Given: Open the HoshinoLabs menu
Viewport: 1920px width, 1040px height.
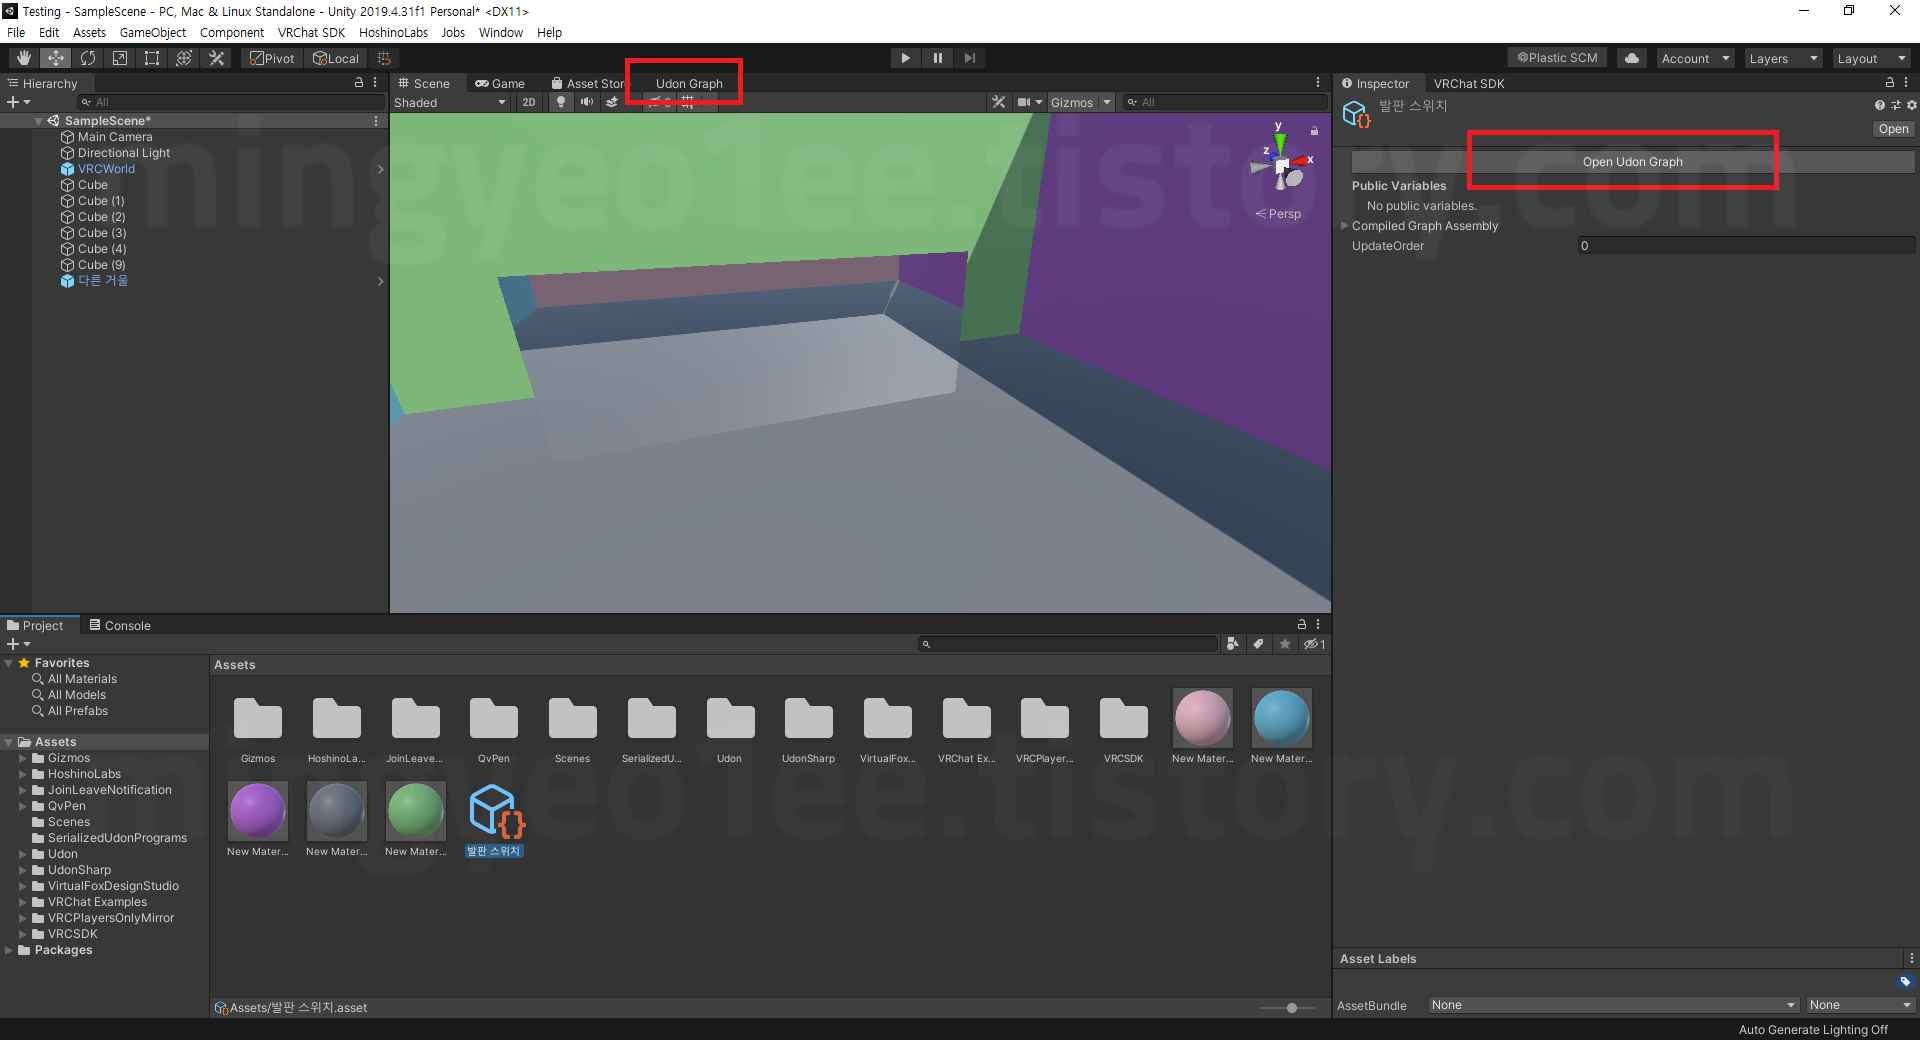Looking at the screenshot, I should coord(394,32).
